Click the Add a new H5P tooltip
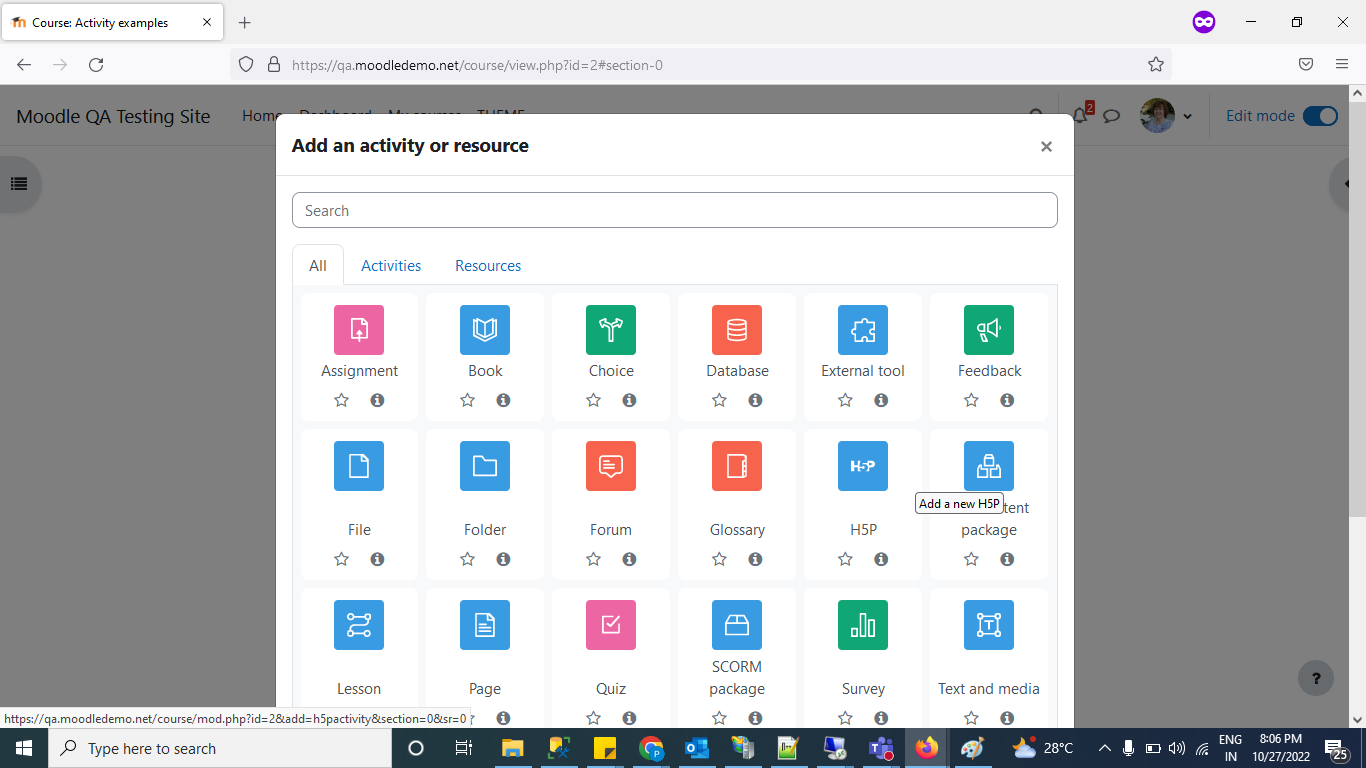 point(959,503)
